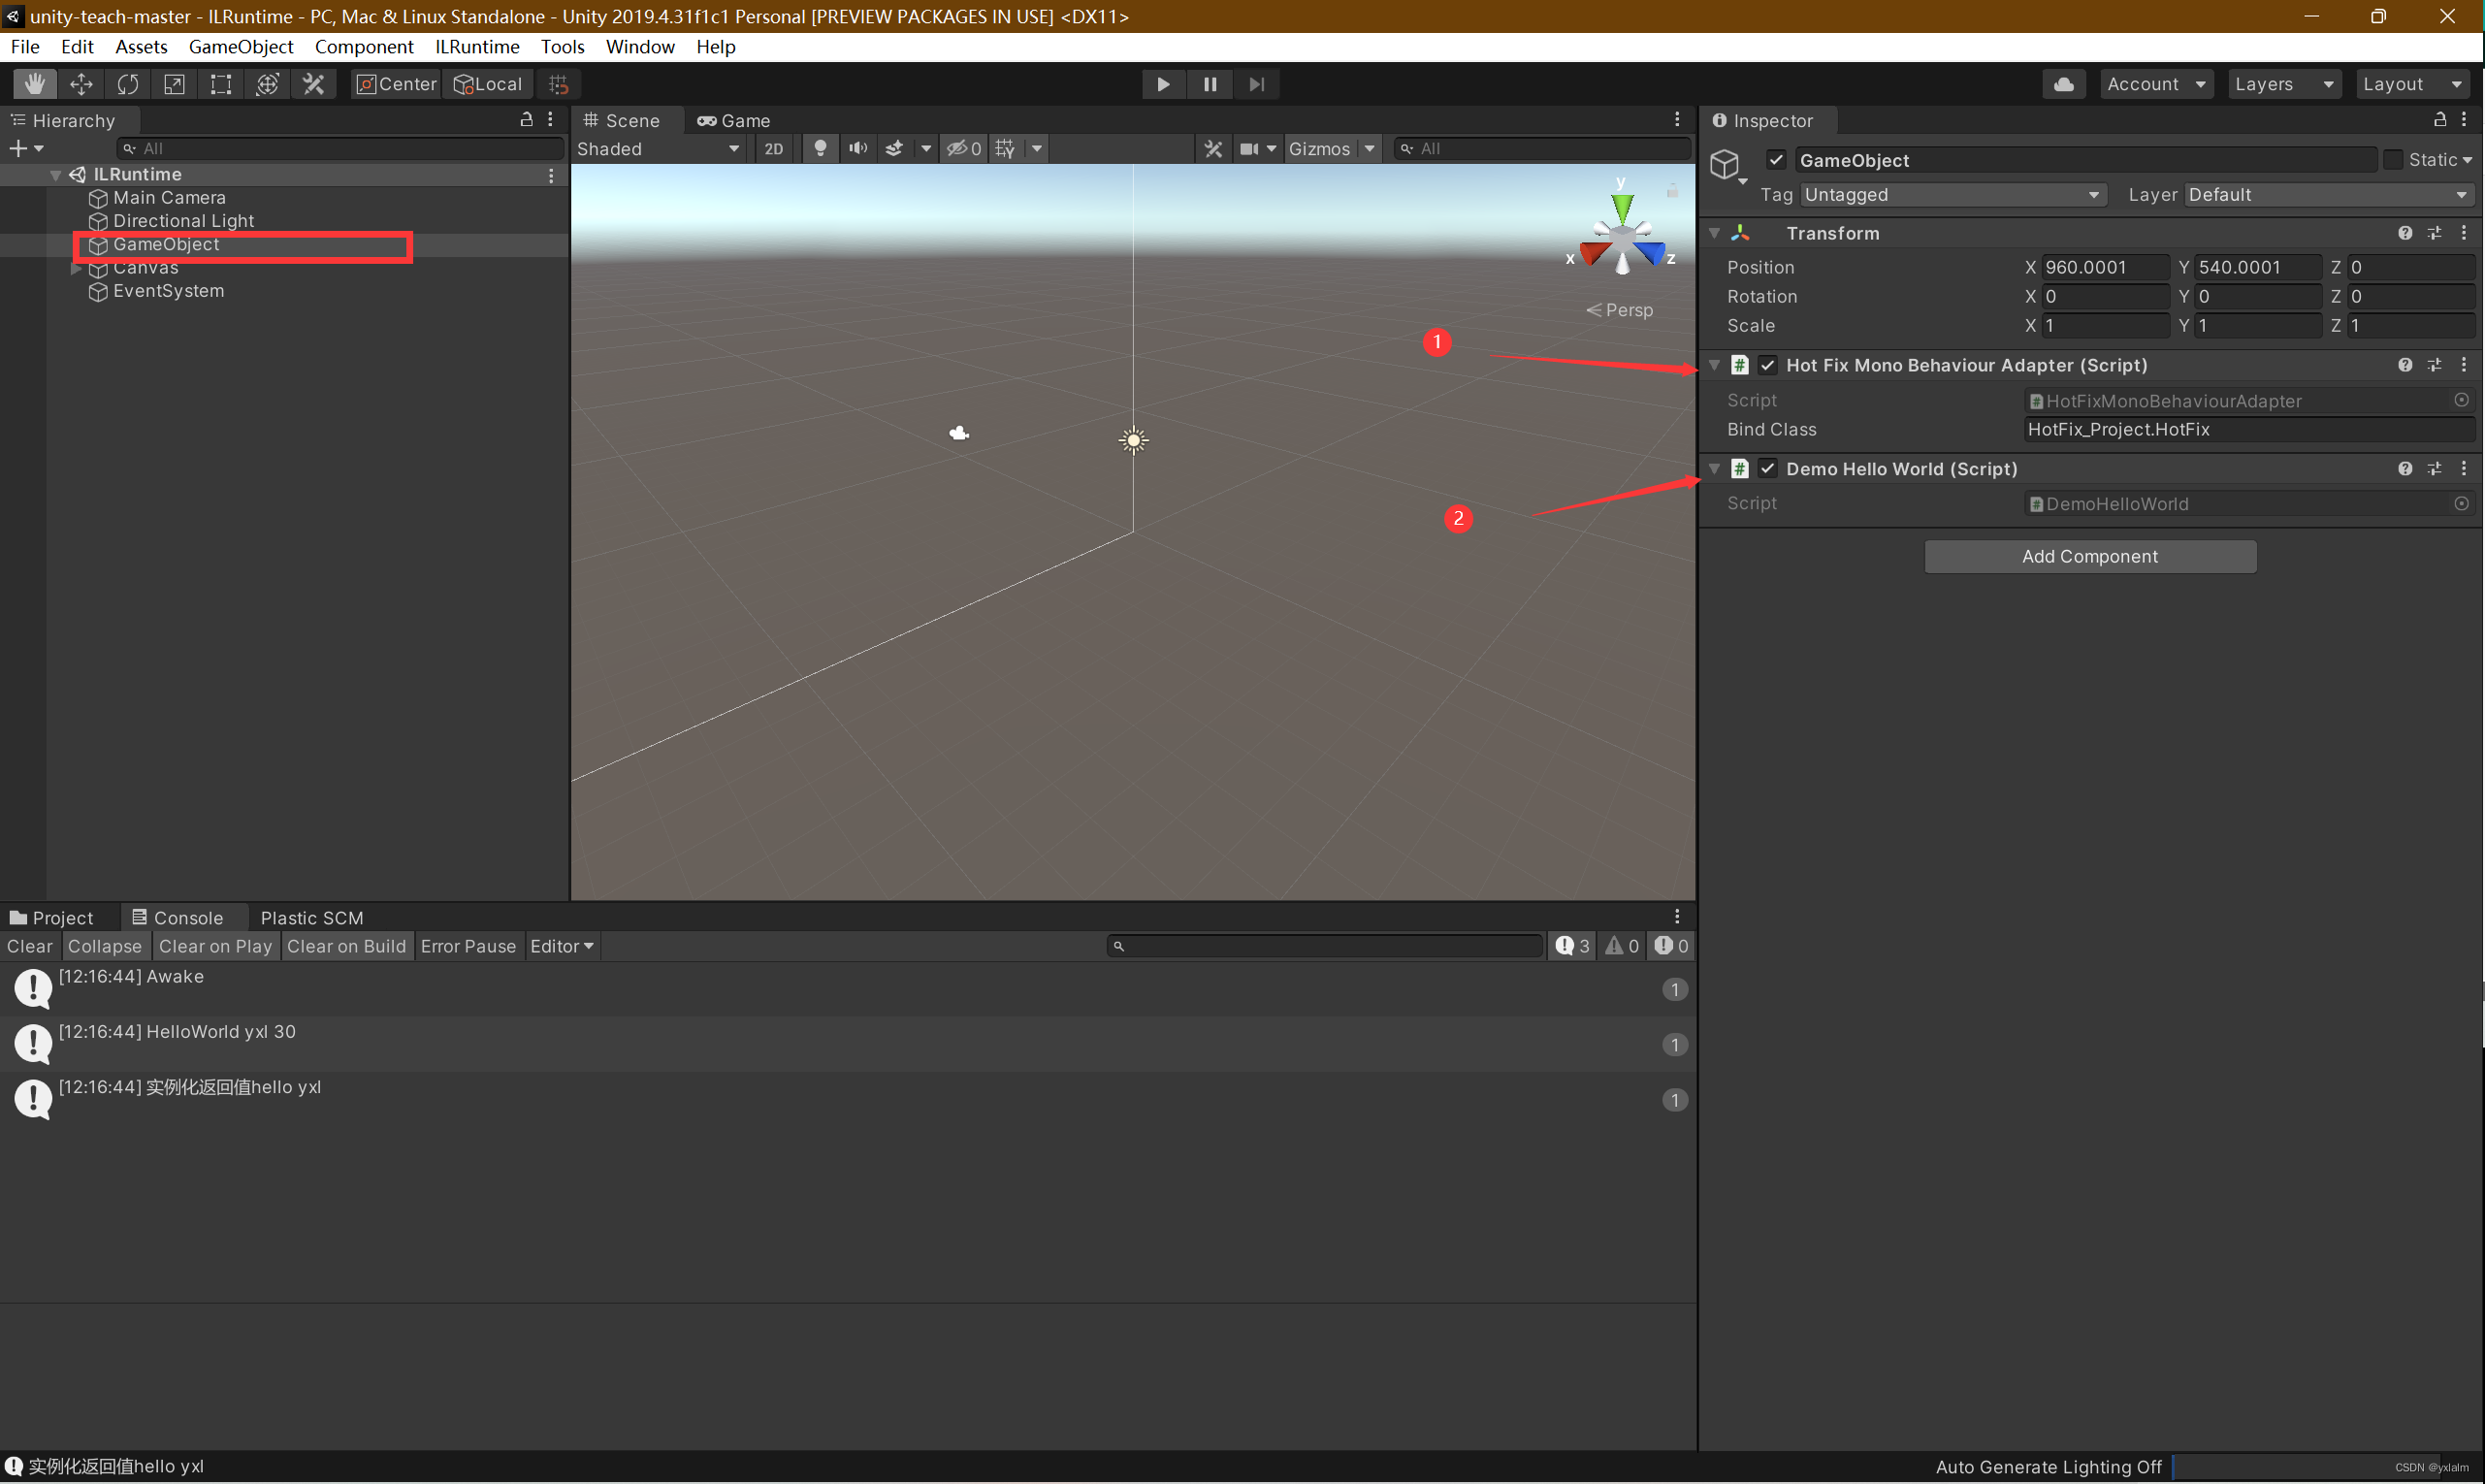Click the Add Component button
2485x1484 pixels.
point(2089,556)
